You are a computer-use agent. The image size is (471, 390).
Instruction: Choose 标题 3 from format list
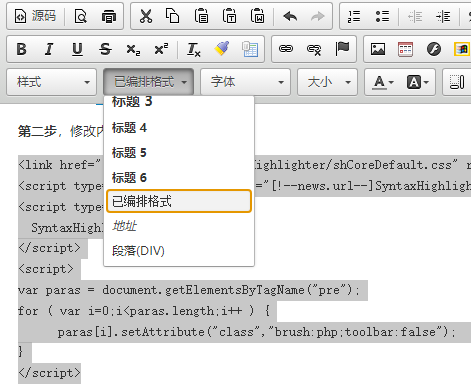pyautogui.click(x=179, y=102)
